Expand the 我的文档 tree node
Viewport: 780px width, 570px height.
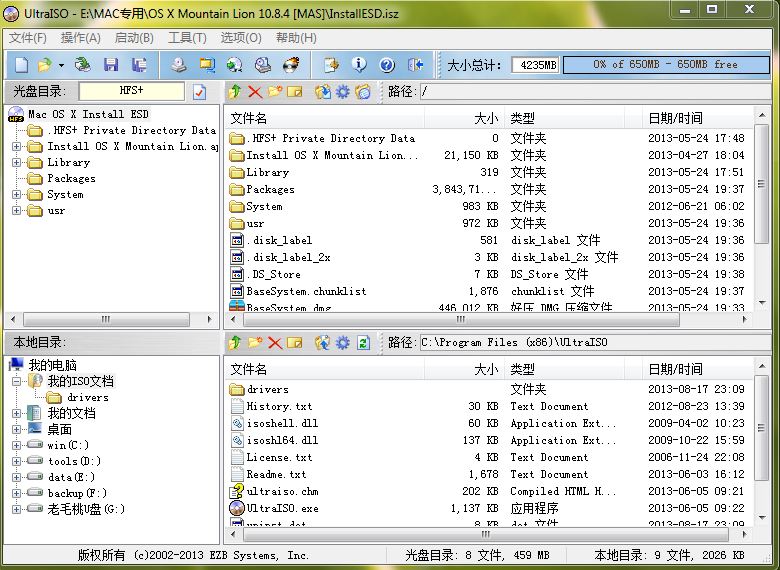(x=16, y=413)
